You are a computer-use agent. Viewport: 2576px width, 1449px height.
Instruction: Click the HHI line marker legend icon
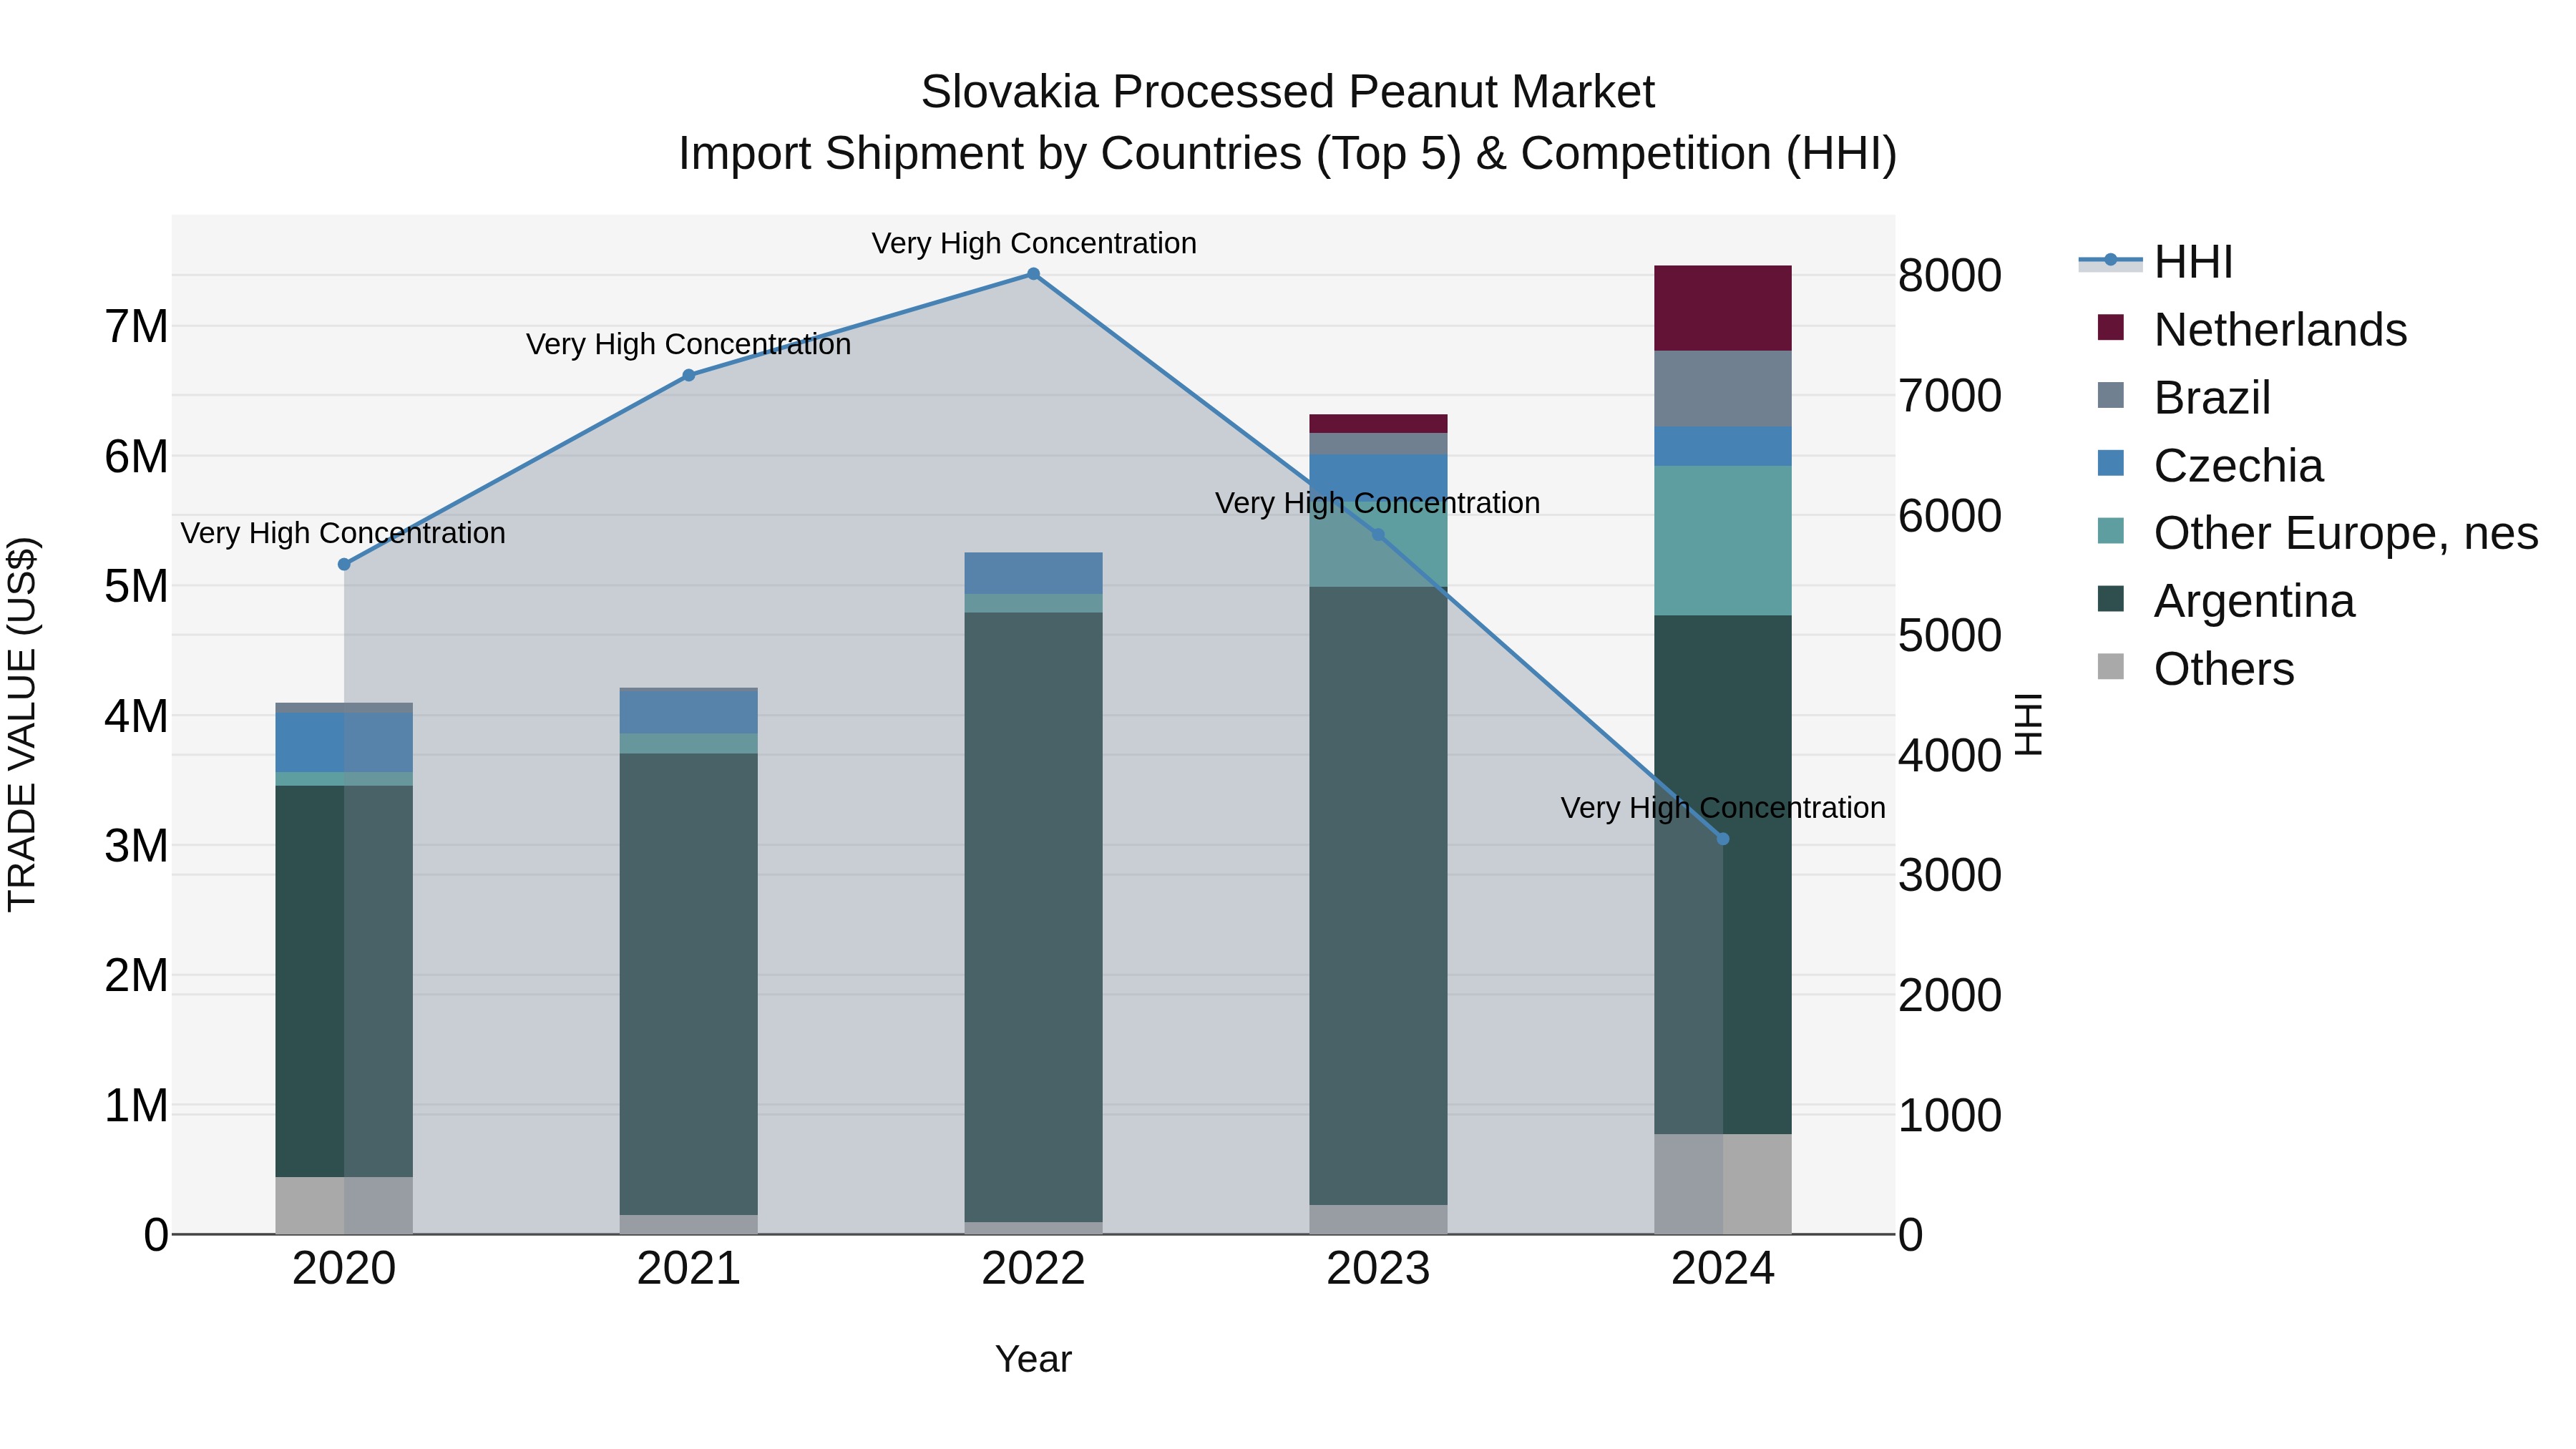(x=2111, y=260)
